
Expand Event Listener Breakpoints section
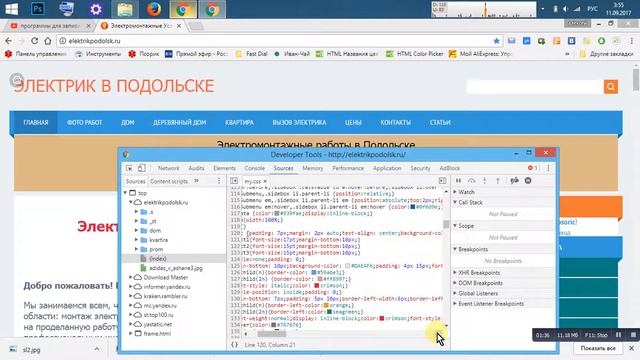tap(455, 303)
